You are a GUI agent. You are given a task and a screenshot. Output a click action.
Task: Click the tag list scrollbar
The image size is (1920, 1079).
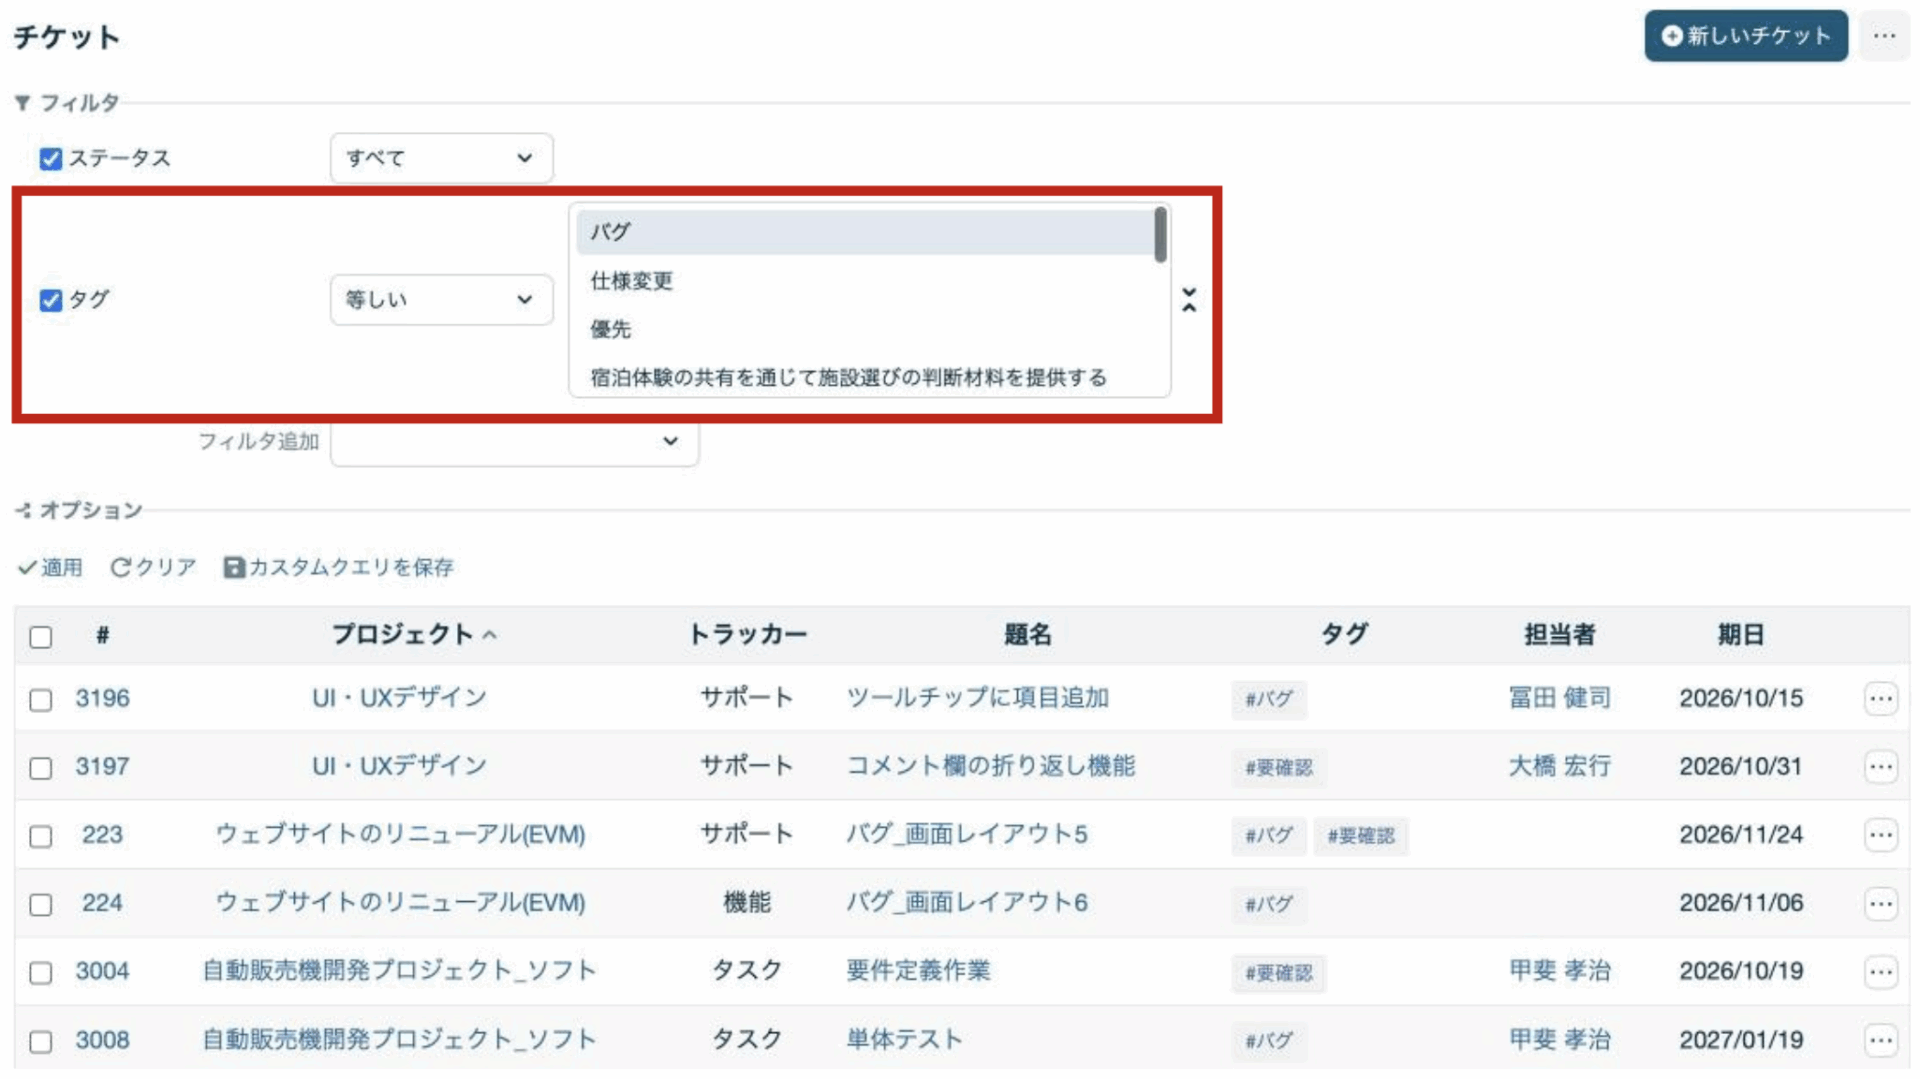1160,235
